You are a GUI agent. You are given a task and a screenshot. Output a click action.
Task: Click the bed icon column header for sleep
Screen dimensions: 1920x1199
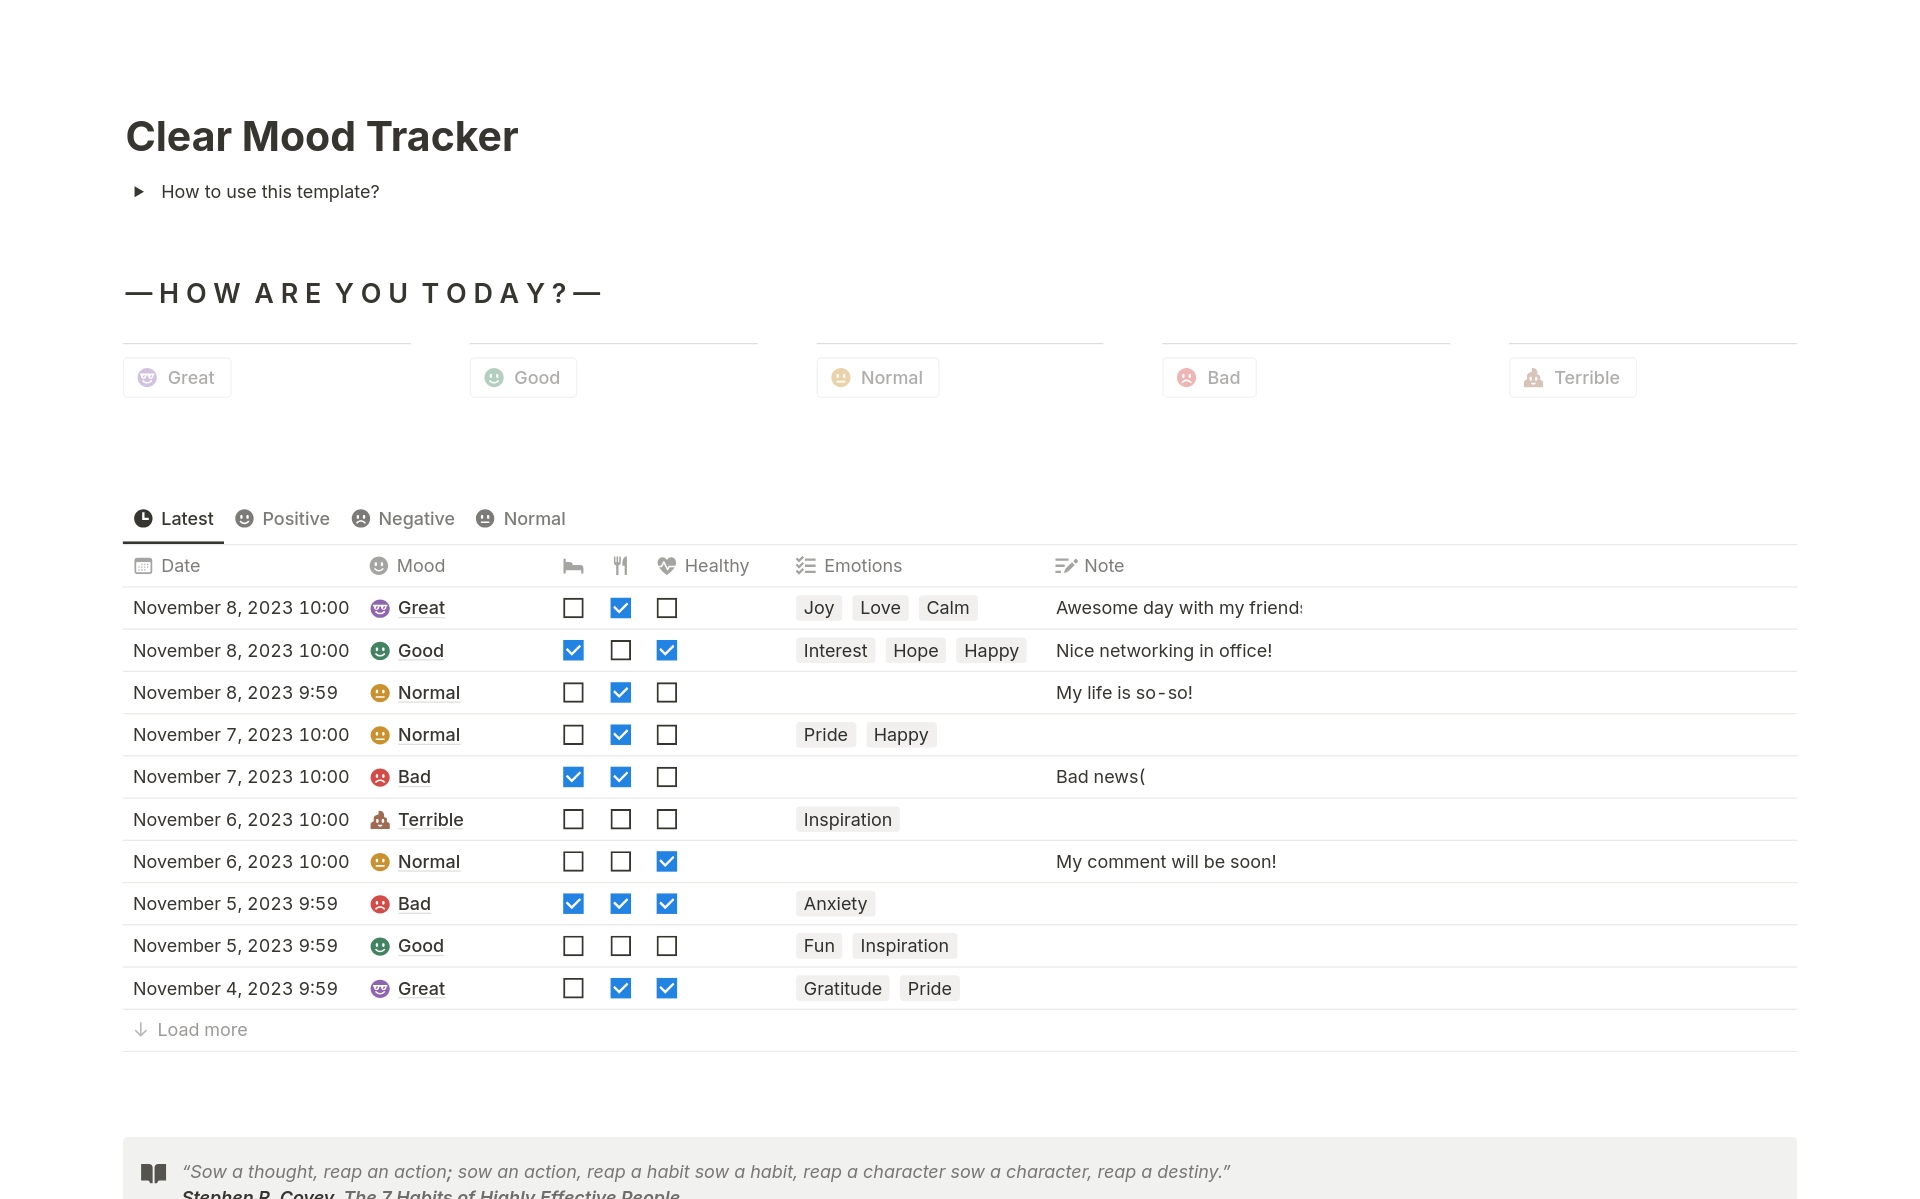pyautogui.click(x=573, y=566)
